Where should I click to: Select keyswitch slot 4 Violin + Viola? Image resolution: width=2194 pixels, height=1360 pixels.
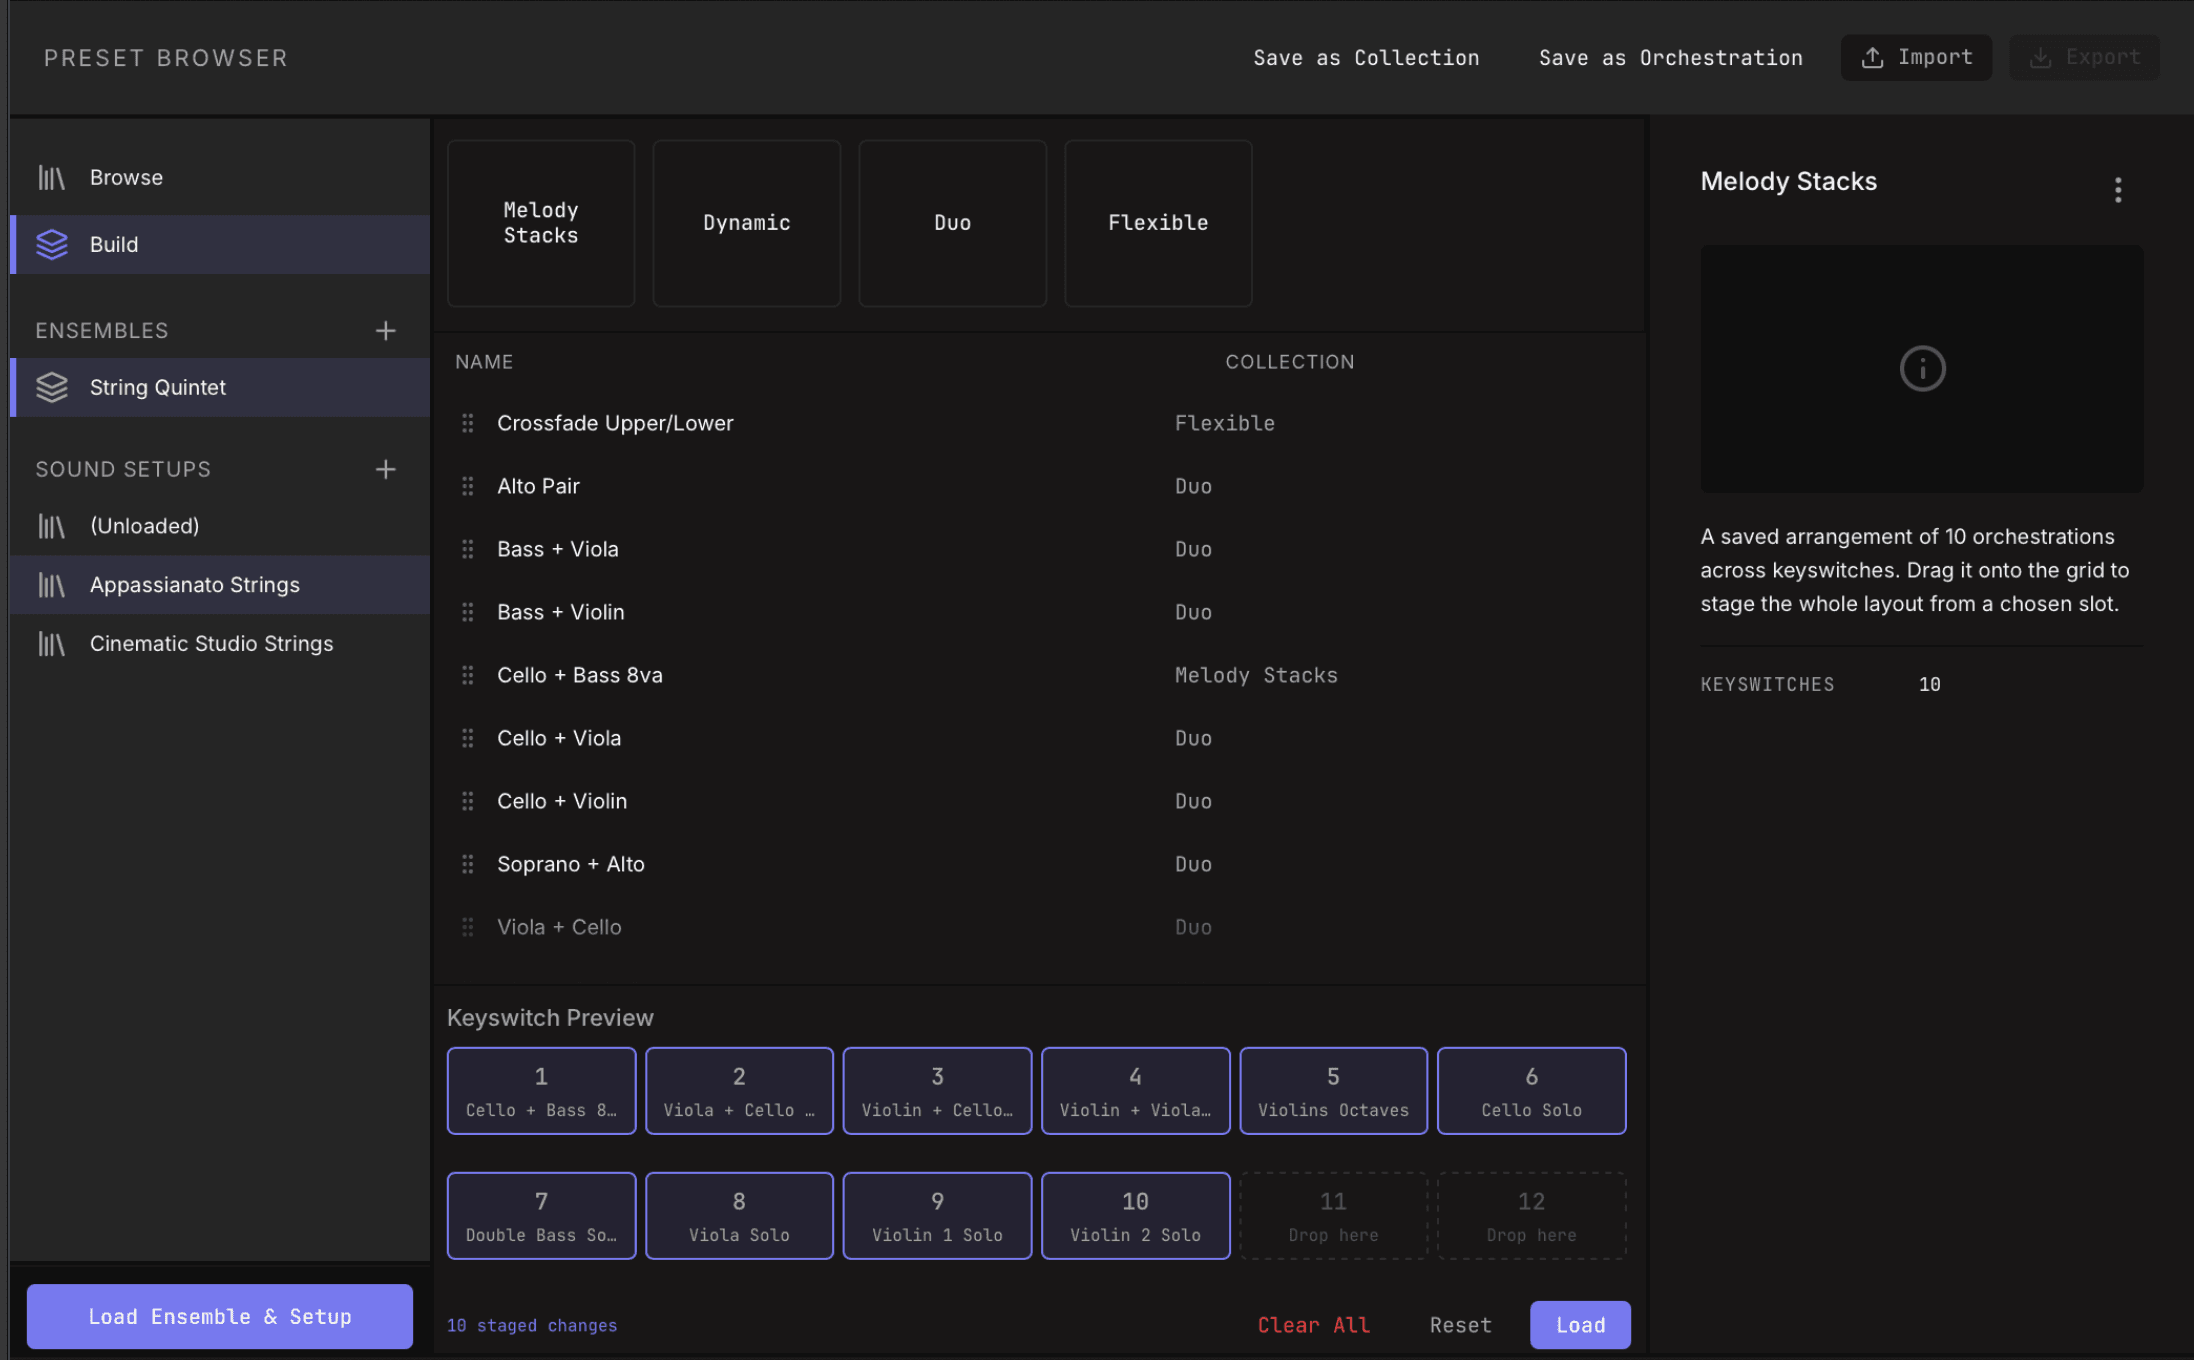(1135, 1091)
